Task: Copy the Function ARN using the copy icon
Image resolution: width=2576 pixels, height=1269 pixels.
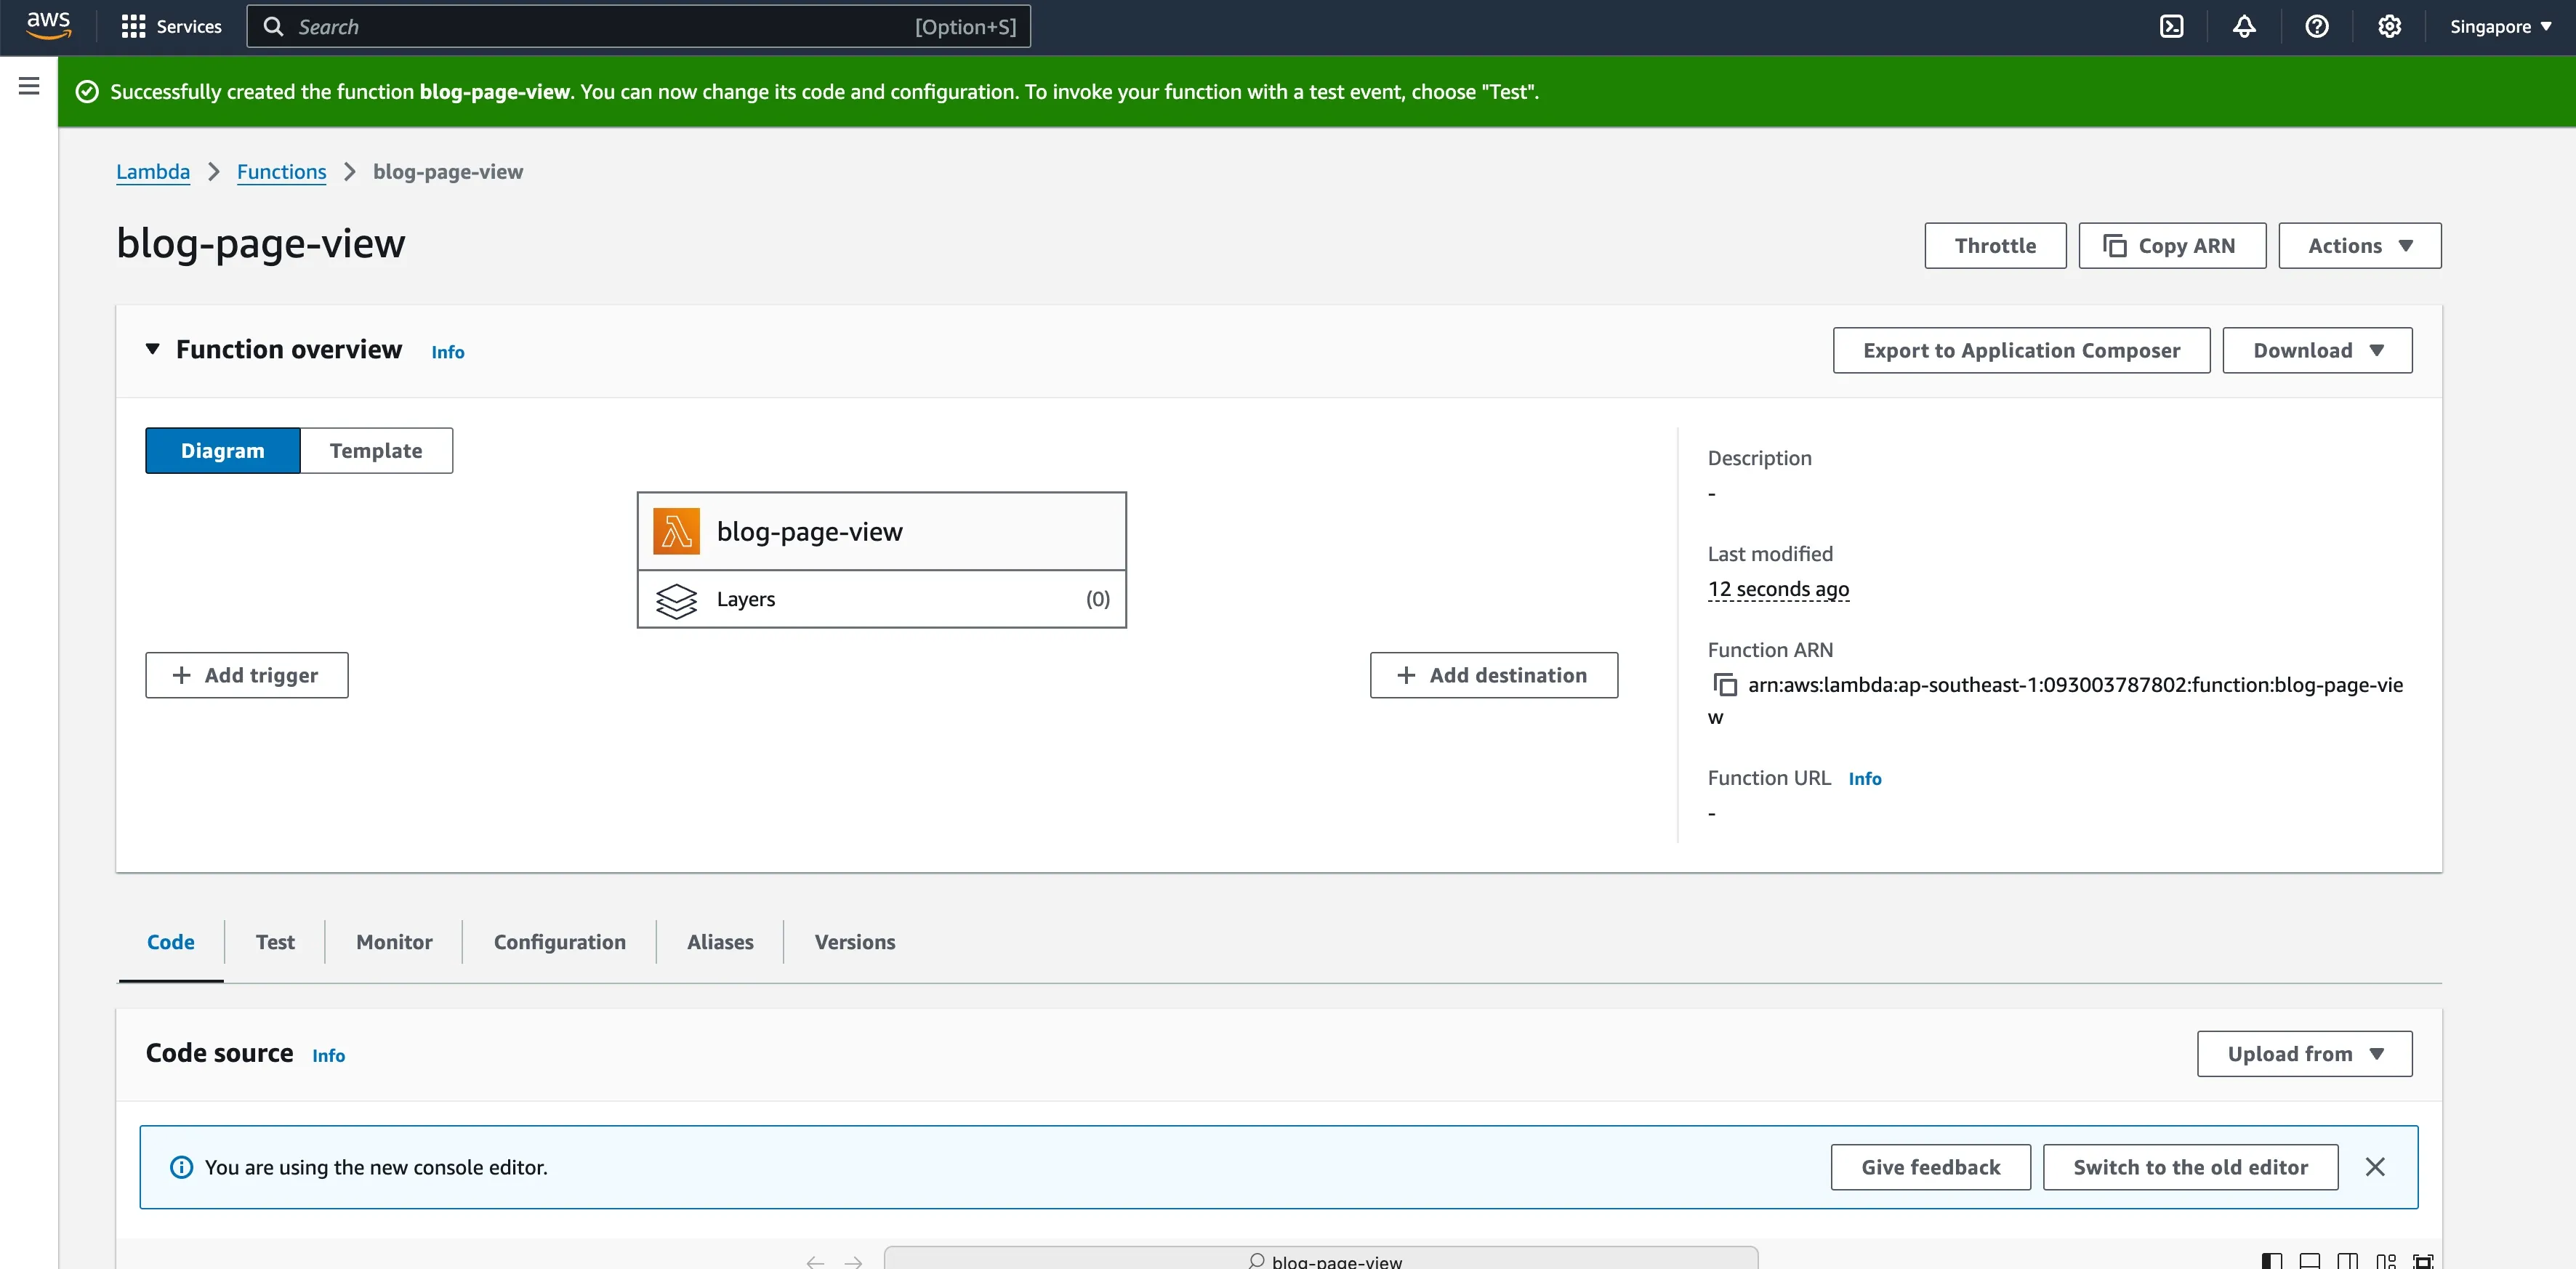Action: [x=1726, y=684]
